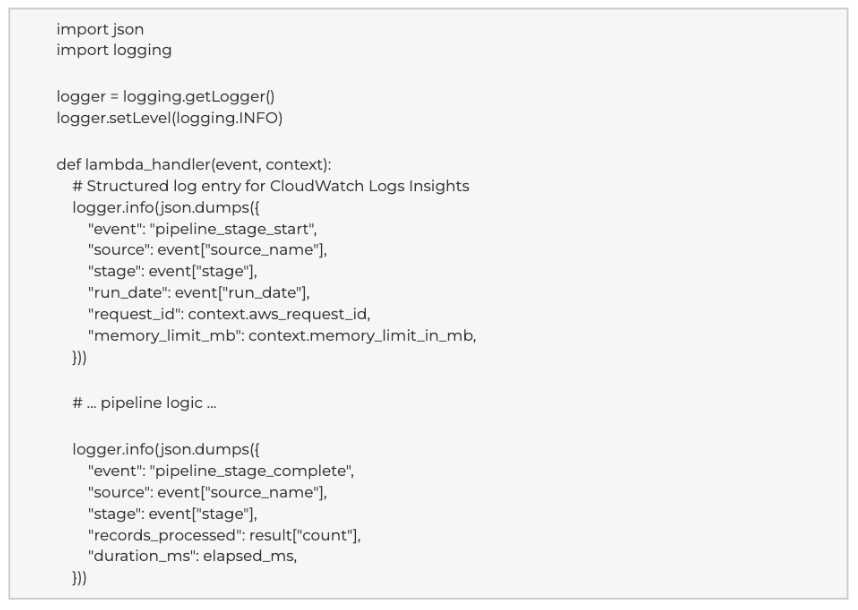Click the context.memory_limit_in_mb line
Viewport: 858px width, 610px height.
click(x=282, y=335)
